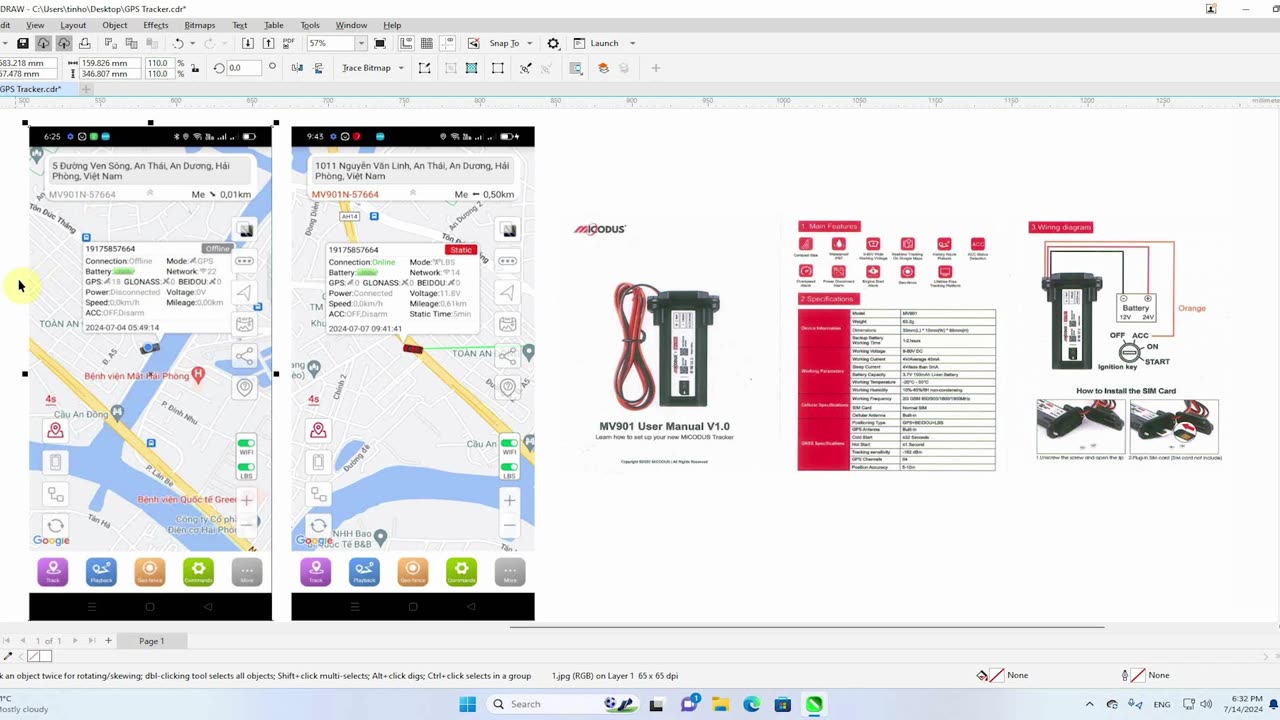The height and width of the screenshot is (720, 1280).
Task: Select the second phone screenshot with Static tag
Action: click(x=413, y=373)
